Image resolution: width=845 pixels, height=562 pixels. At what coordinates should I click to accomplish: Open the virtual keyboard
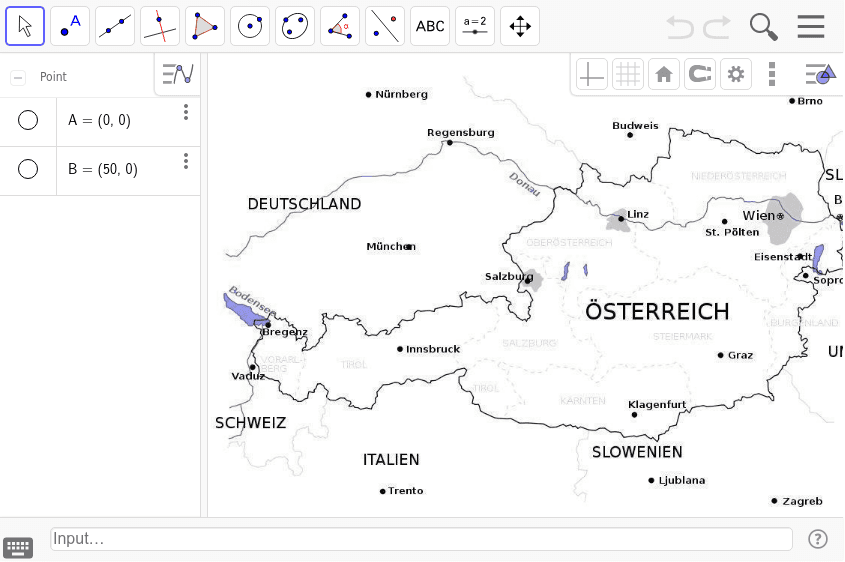[x=18, y=548]
